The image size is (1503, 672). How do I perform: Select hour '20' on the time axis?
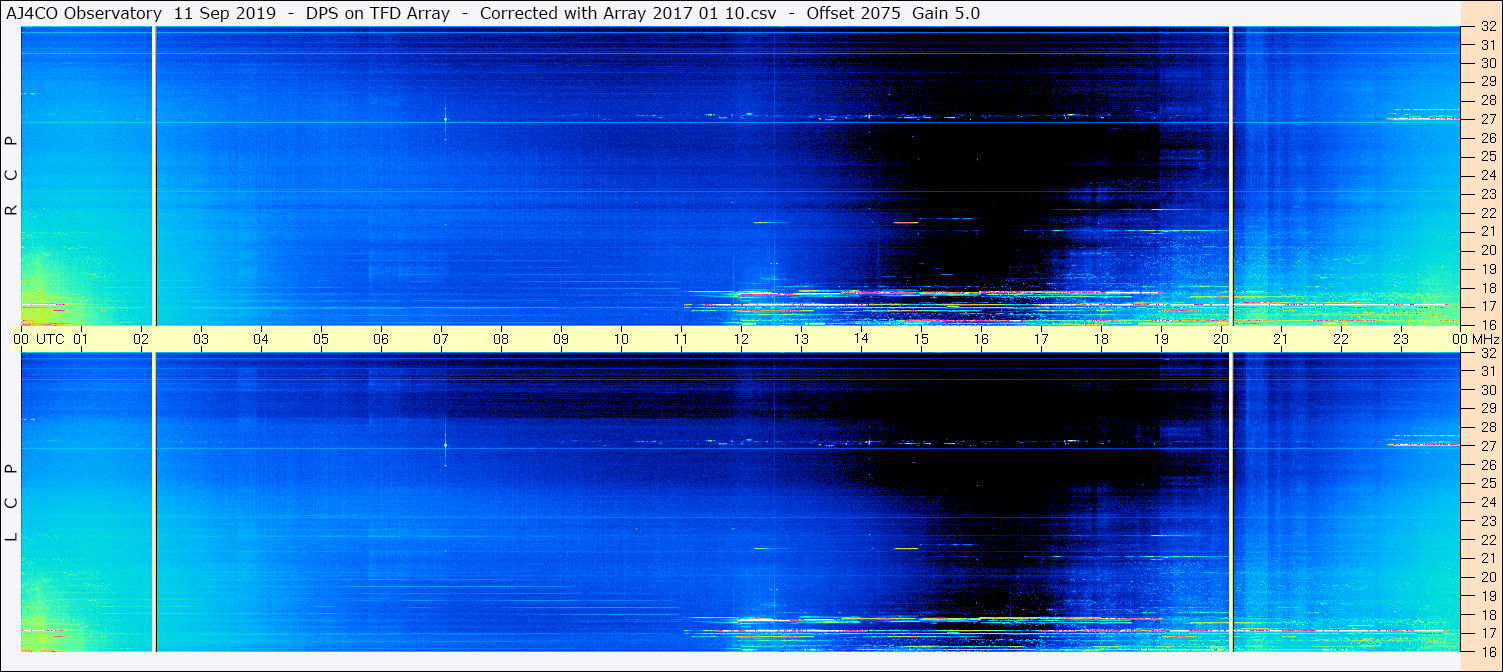pos(1221,339)
